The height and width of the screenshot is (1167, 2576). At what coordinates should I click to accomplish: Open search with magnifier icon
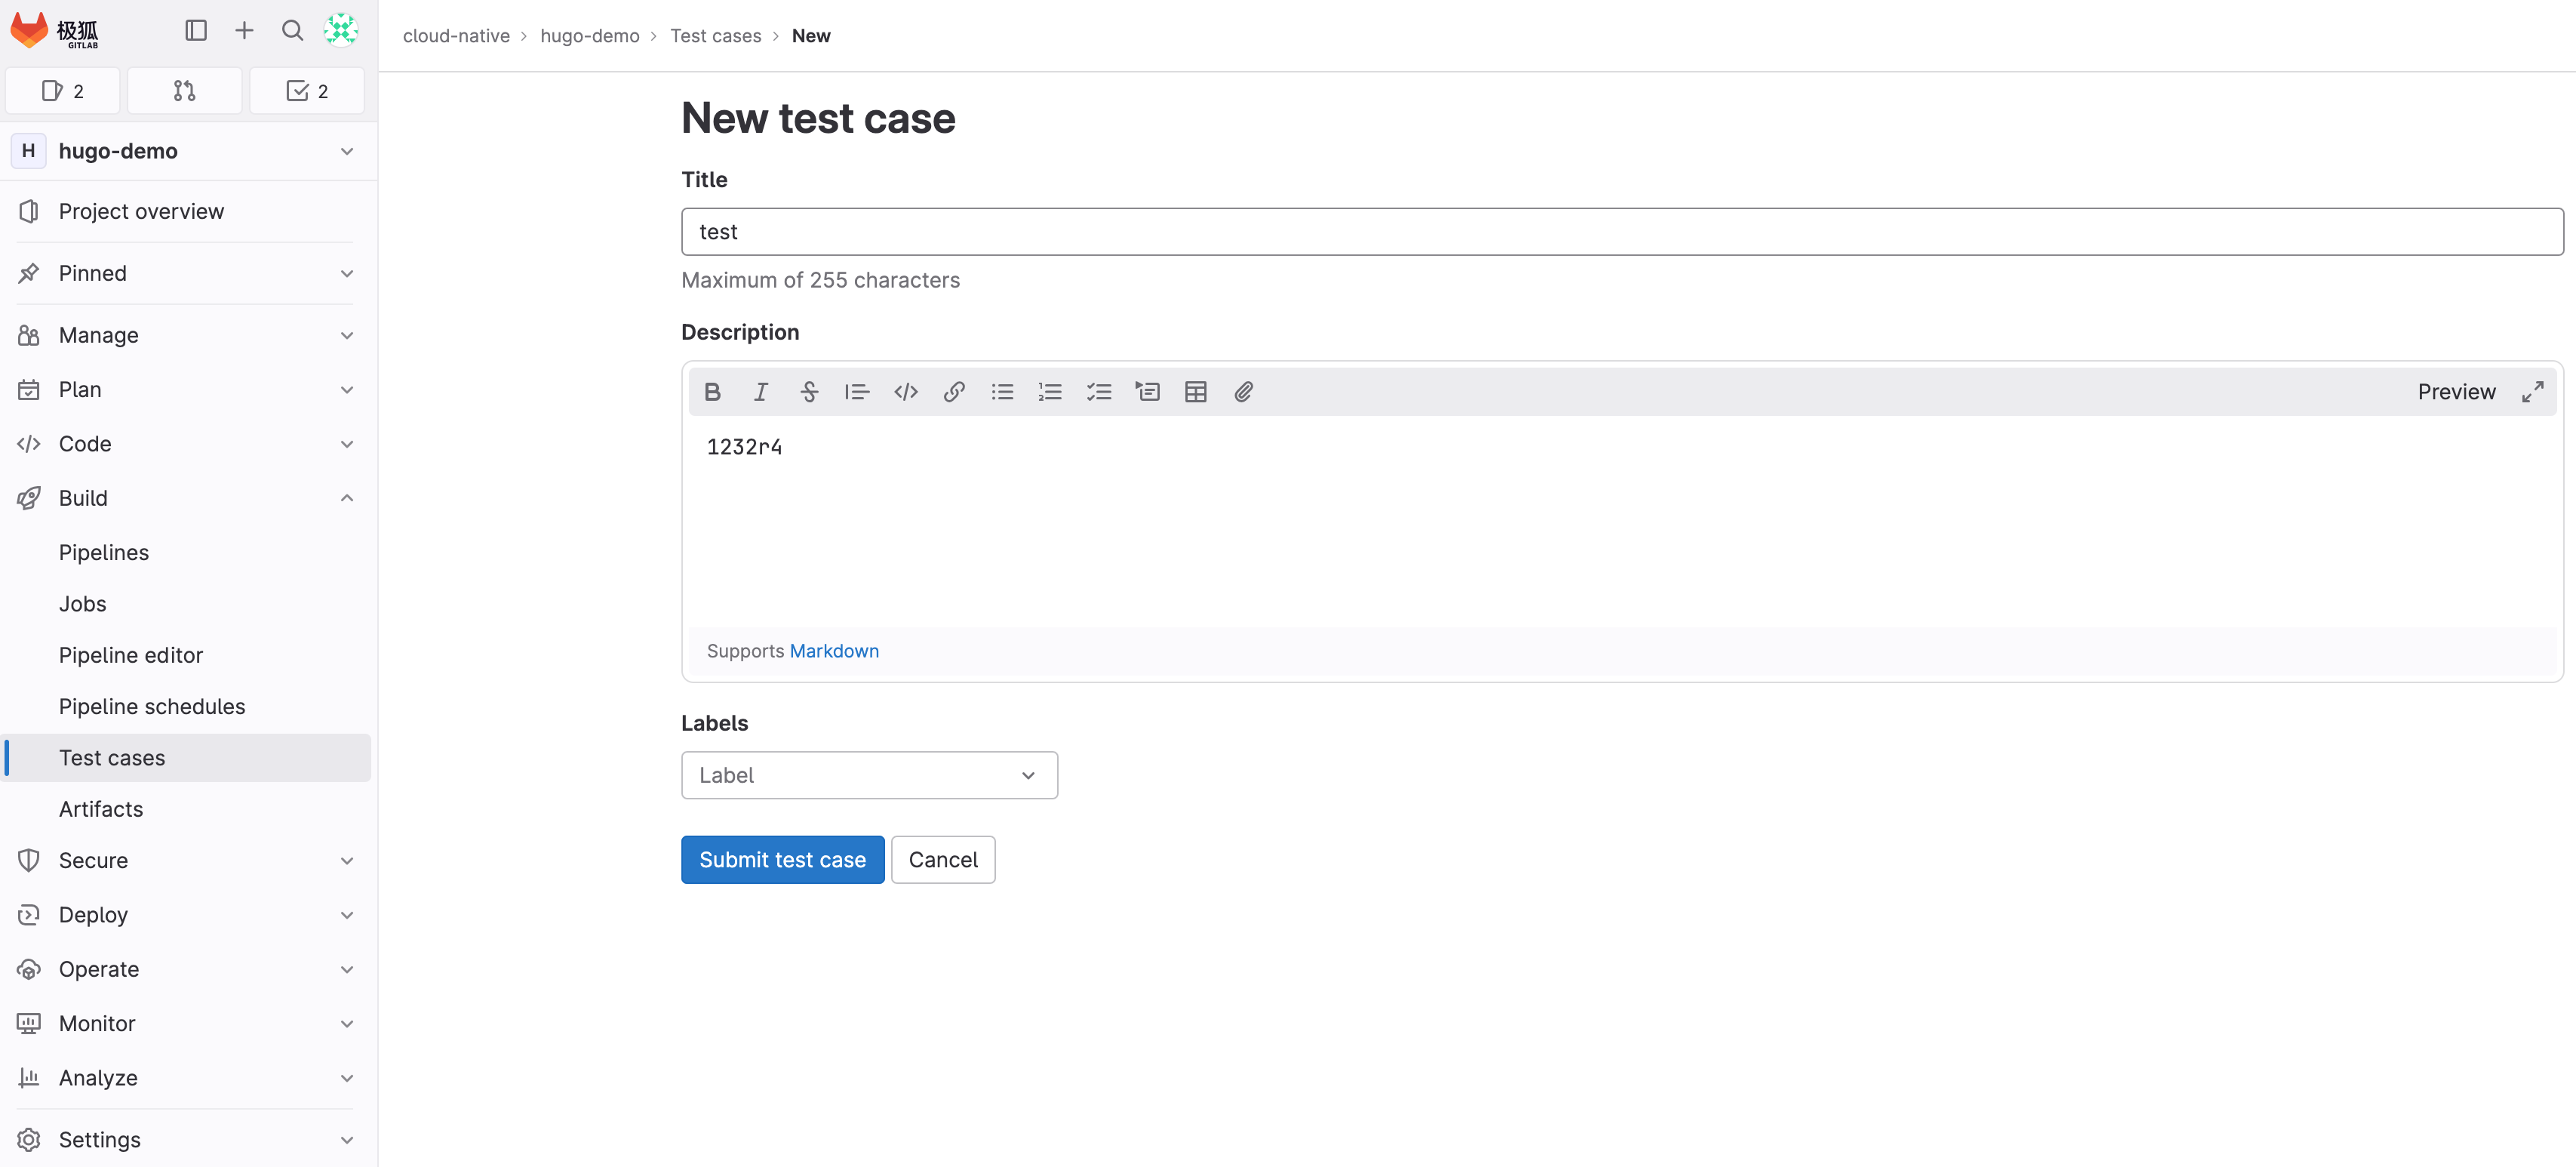(292, 31)
